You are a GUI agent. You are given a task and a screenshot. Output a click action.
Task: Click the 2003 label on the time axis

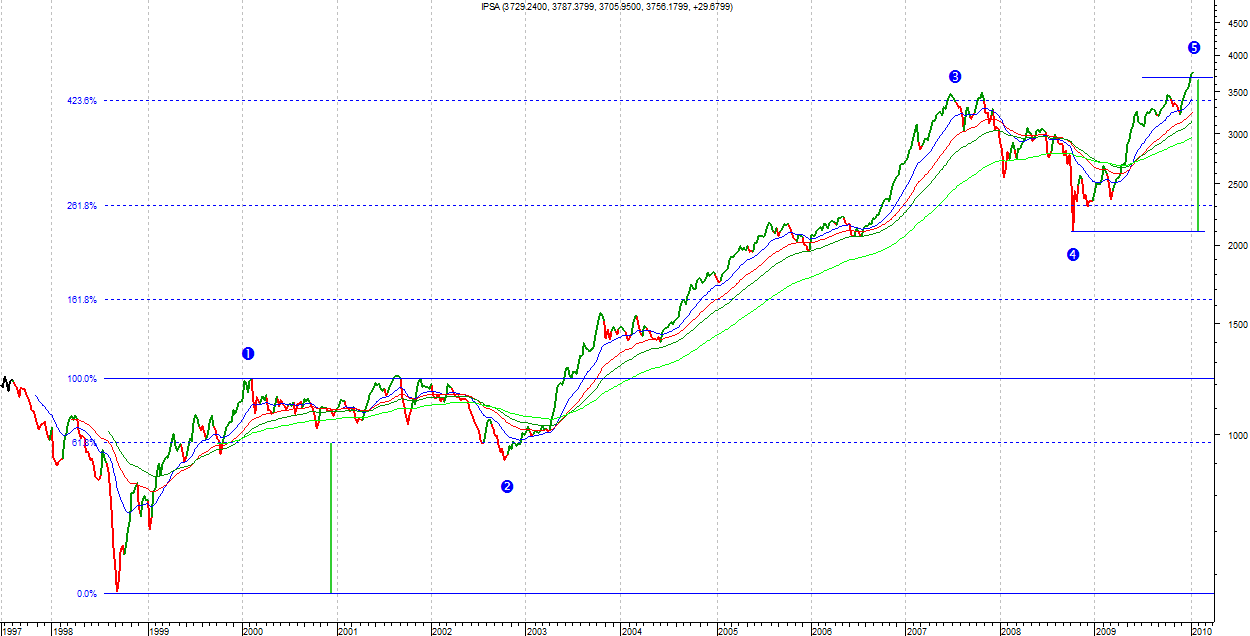[536, 631]
